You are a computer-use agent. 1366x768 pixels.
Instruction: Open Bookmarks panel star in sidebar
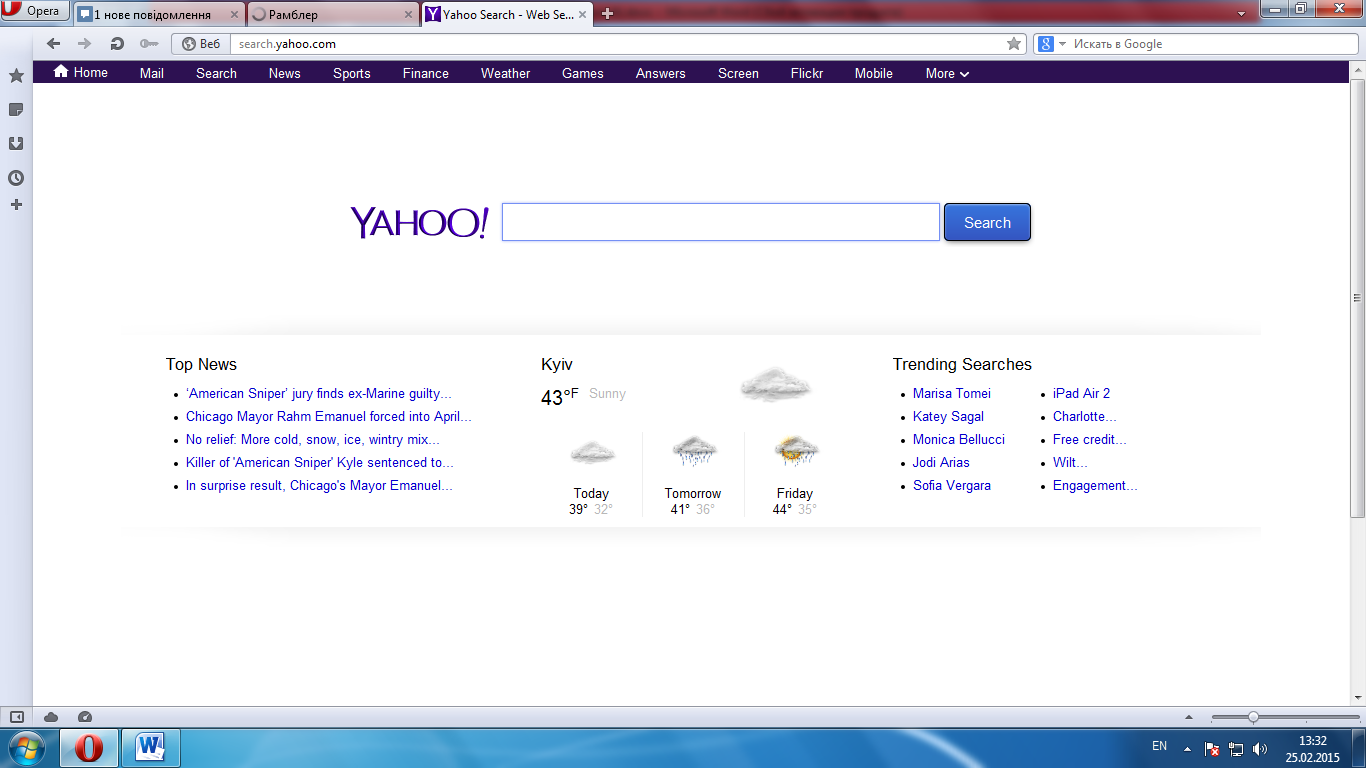[x=16, y=76]
